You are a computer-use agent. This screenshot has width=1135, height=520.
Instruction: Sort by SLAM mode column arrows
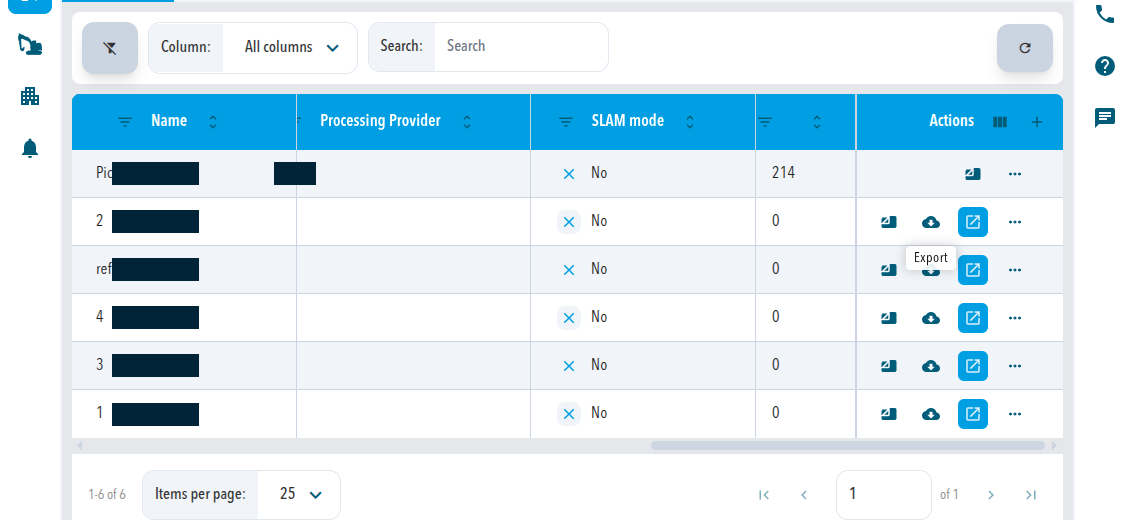point(690,122)
